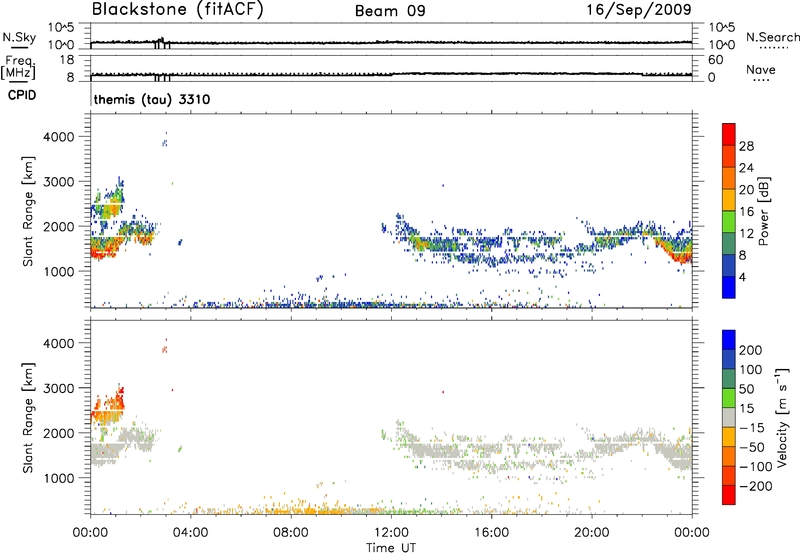Image resolution: width=800 pixels, height=554 pixels.
Task: Click the power colorbar red swatch above 28
Action: click(x=729, y=134)
